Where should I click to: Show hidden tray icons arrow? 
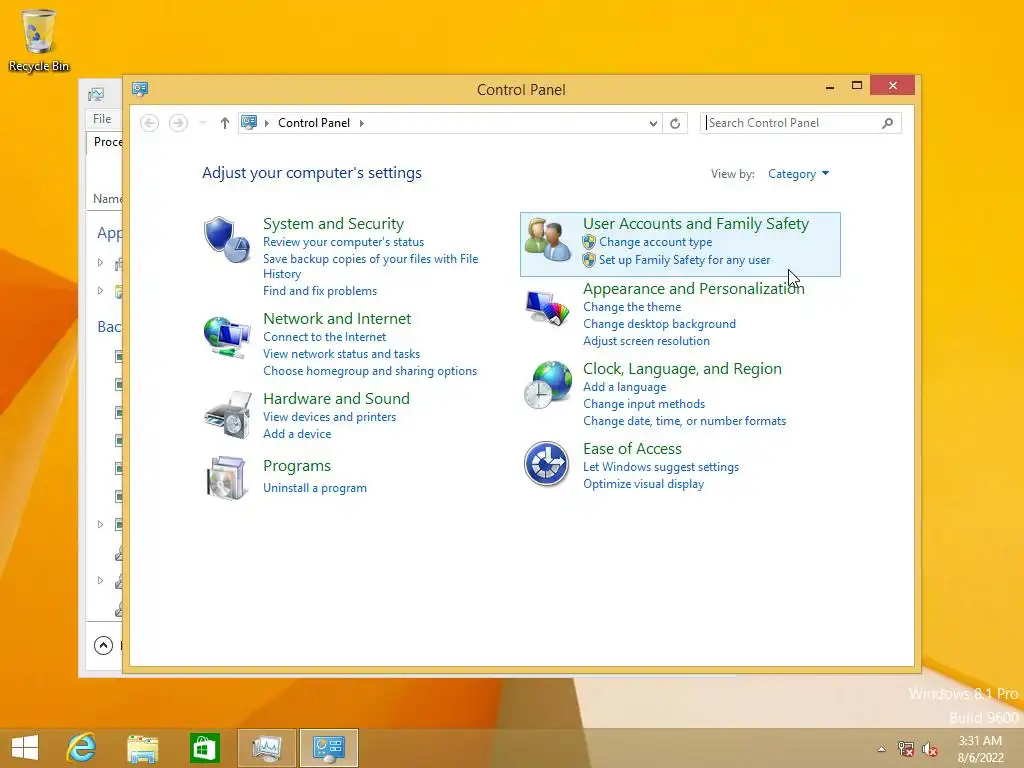pyautogui.click(x=882, y=749)
